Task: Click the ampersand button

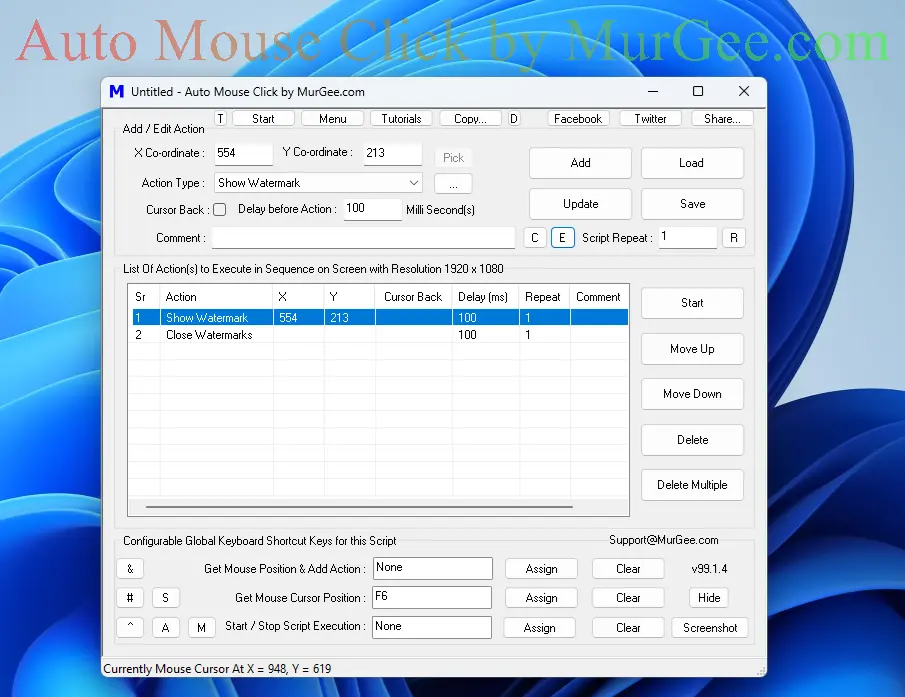Action: 130,569
